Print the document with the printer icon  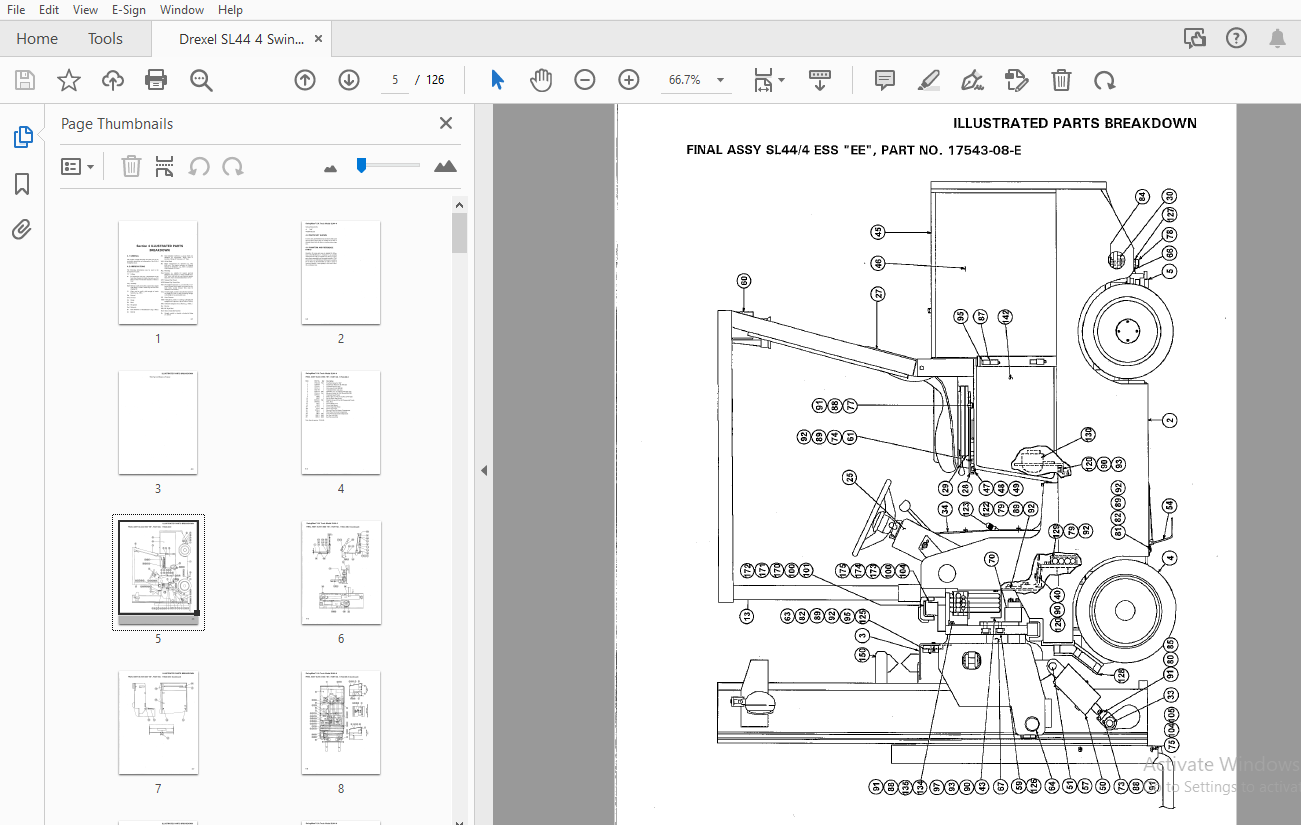(156, 80)
